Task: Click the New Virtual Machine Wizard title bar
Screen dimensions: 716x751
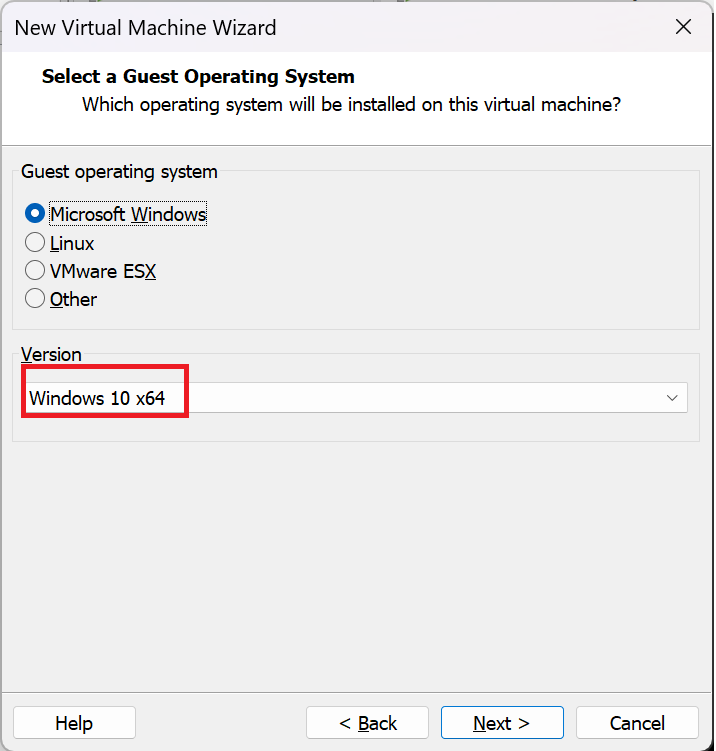Action: [x=300, y=27]
